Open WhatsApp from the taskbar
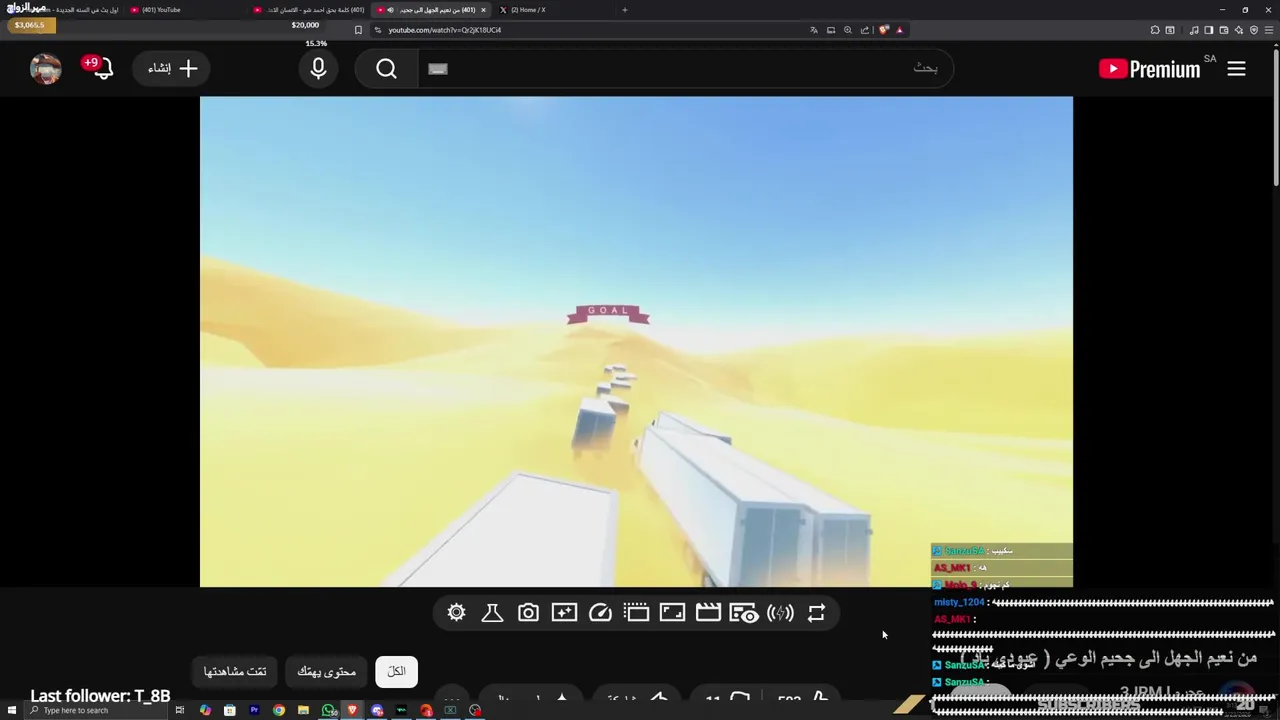The image size is (1280, 720). pyautogui.click(x=328, y=710)
